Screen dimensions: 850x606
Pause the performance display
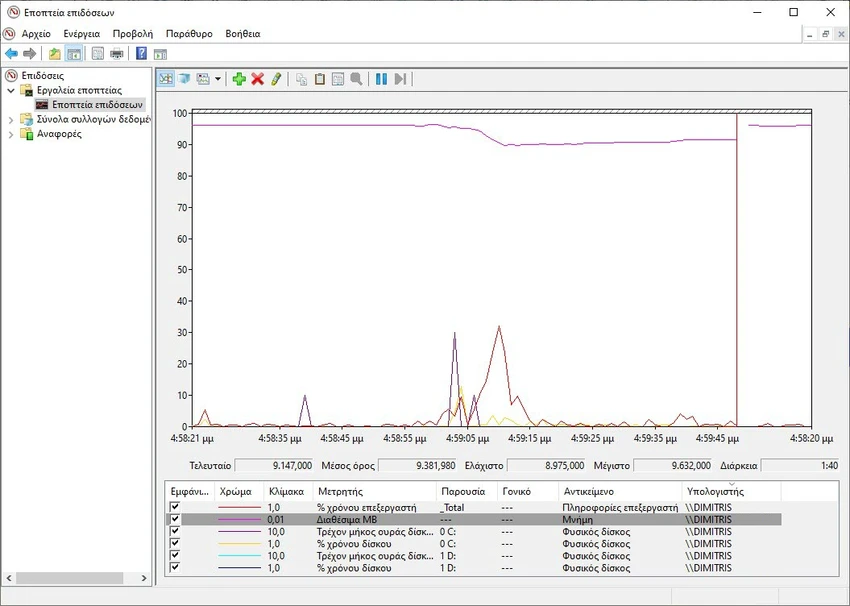pos(381,79)
